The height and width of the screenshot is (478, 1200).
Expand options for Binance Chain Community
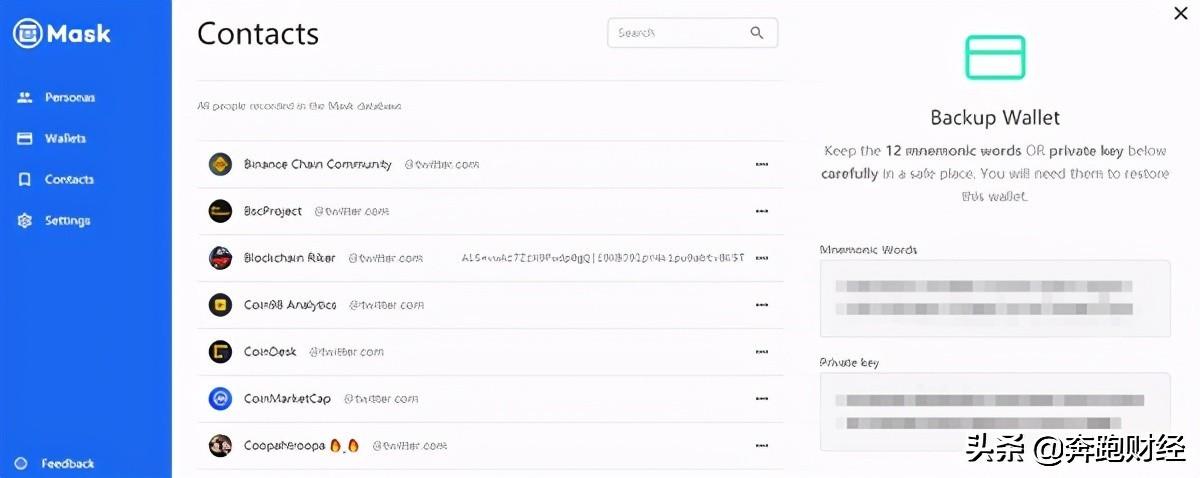click(x=762, y=164)
